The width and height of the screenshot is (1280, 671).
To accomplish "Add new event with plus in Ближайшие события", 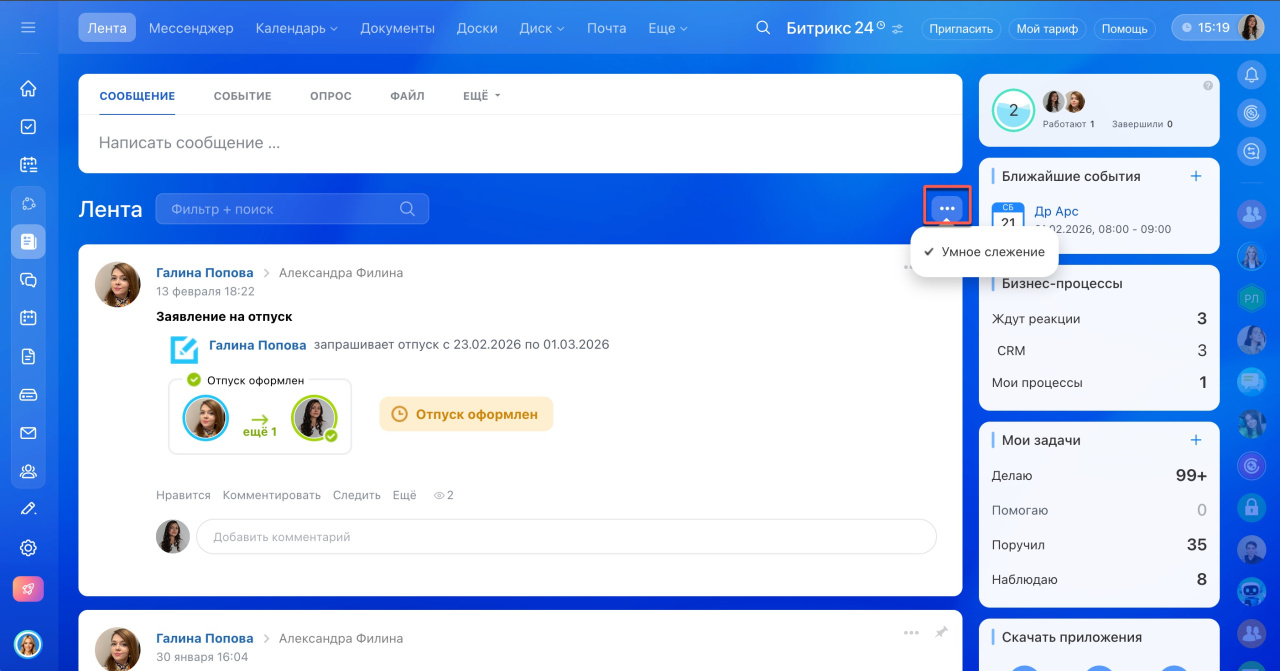I will tap(1195, 176).
